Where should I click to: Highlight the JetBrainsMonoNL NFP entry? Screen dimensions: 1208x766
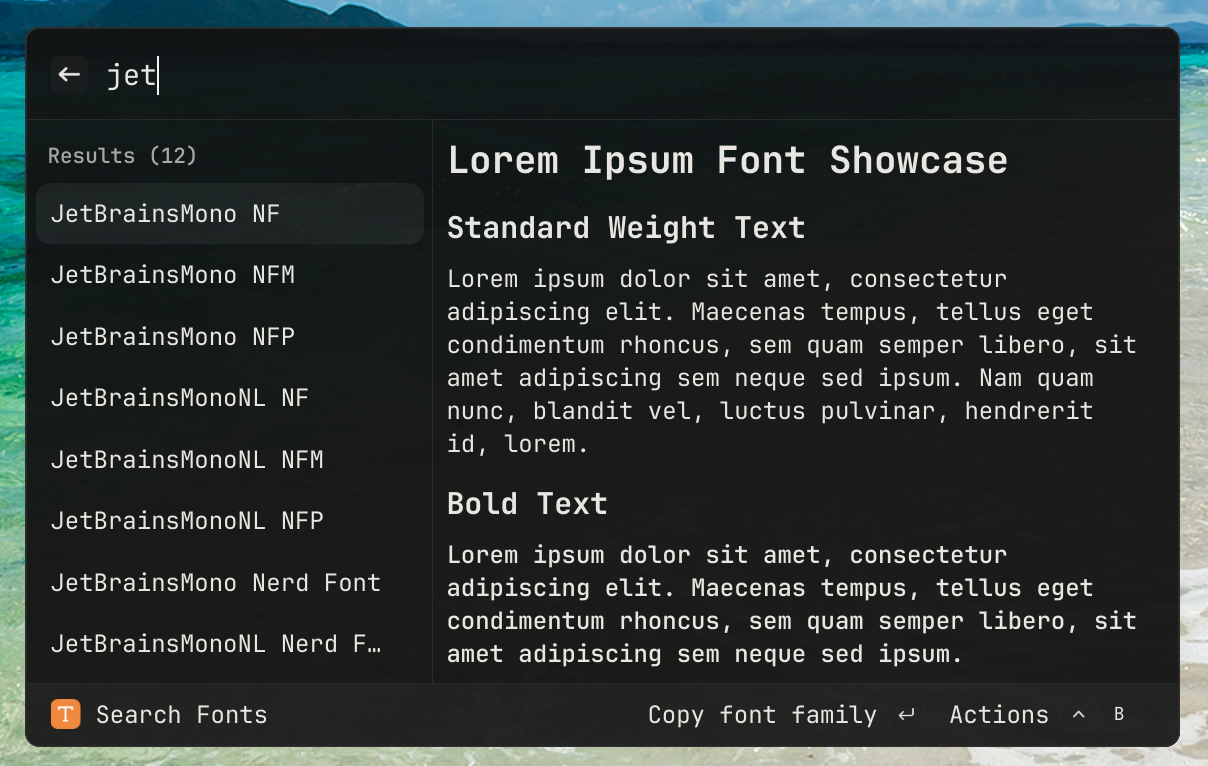pyautogui.click(x=229, y=521)
